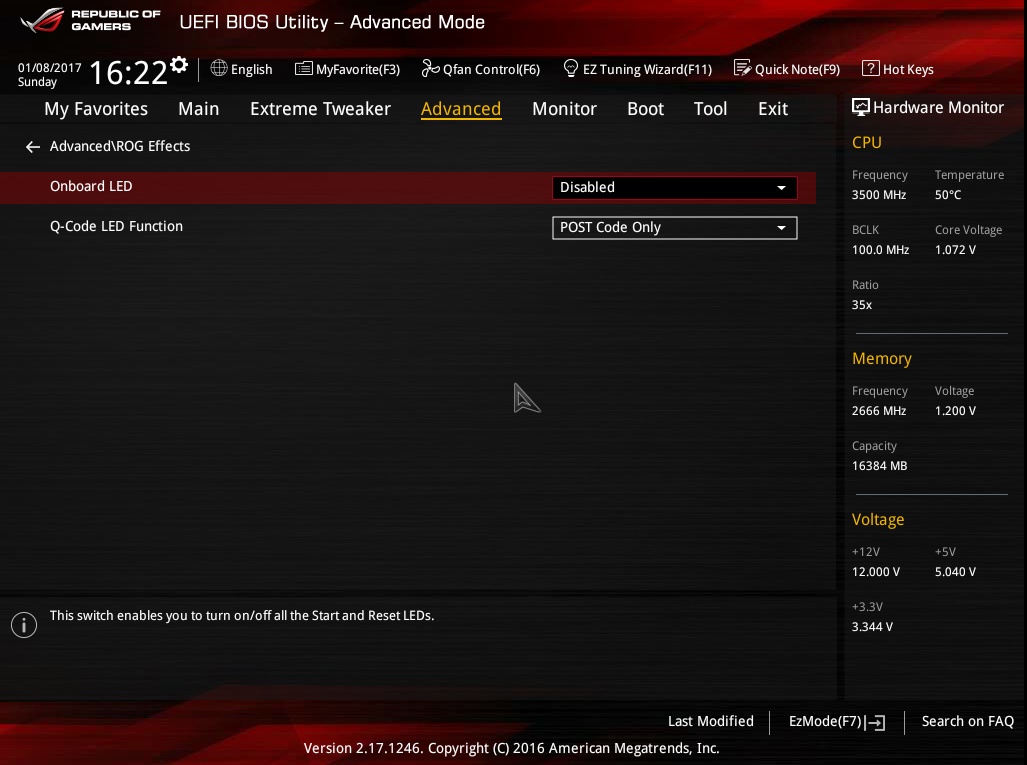This screenshot has width=1027, height=765.
Task: Click the globe language icon
Action: (x=219, y=68)
